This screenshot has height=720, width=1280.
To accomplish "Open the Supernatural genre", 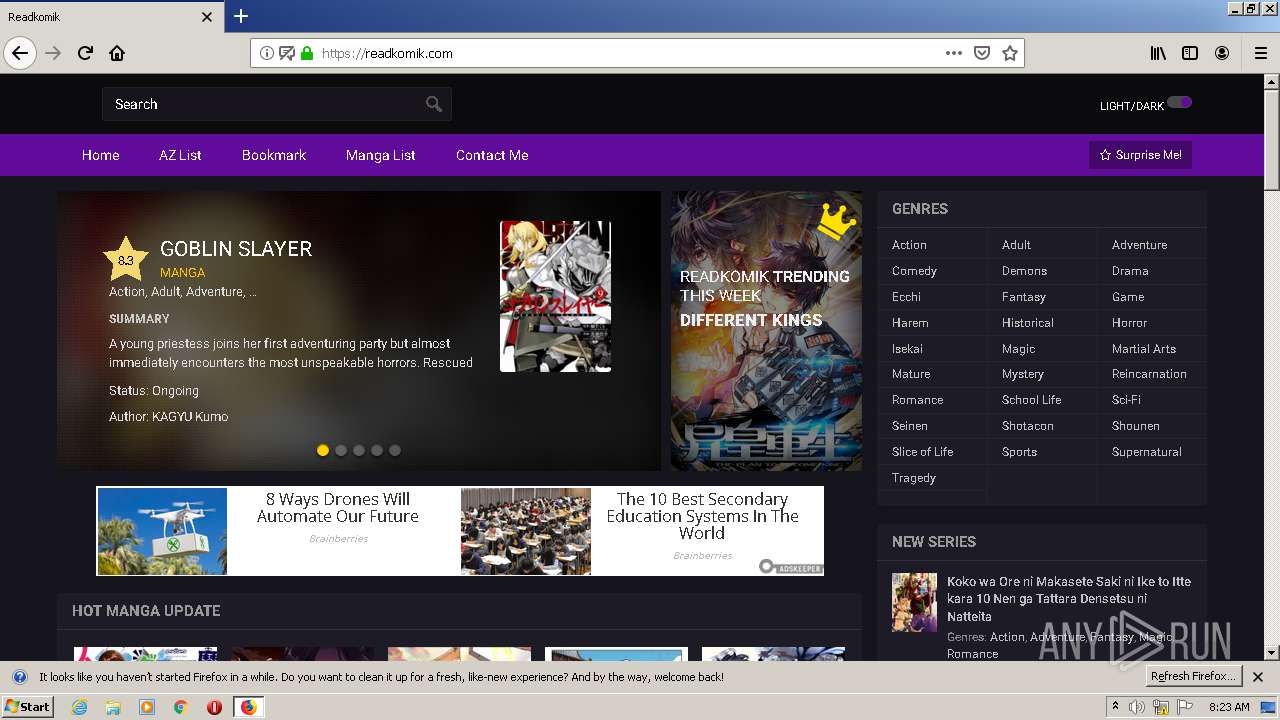I will pos(1146,452).
